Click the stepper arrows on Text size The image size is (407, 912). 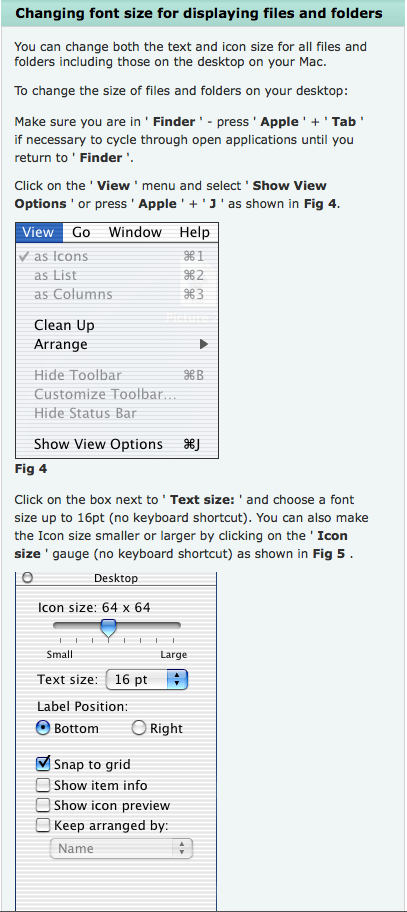(177, 679)
